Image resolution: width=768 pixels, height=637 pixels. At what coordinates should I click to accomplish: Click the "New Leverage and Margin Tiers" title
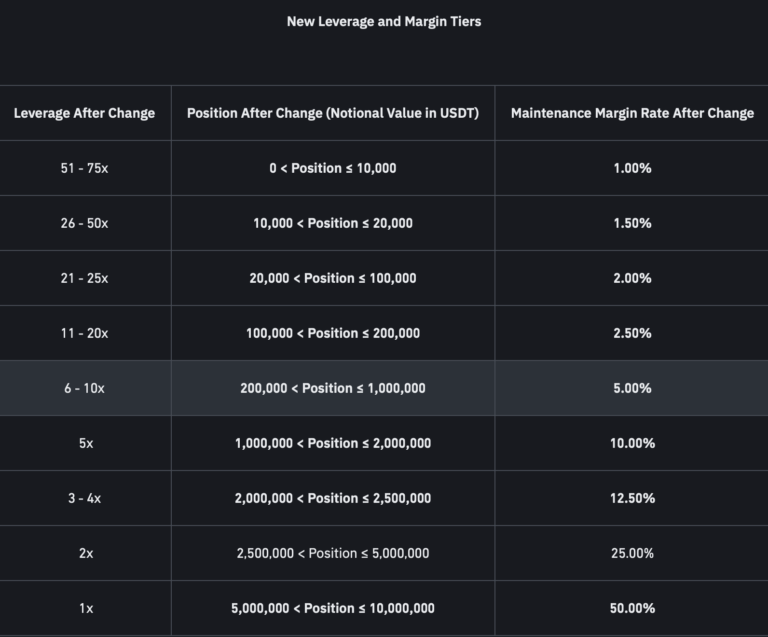384,21
